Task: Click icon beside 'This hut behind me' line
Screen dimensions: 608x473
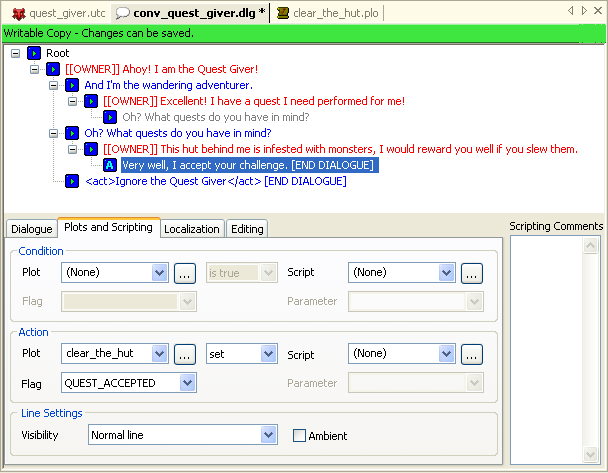Action: [91, 149]
